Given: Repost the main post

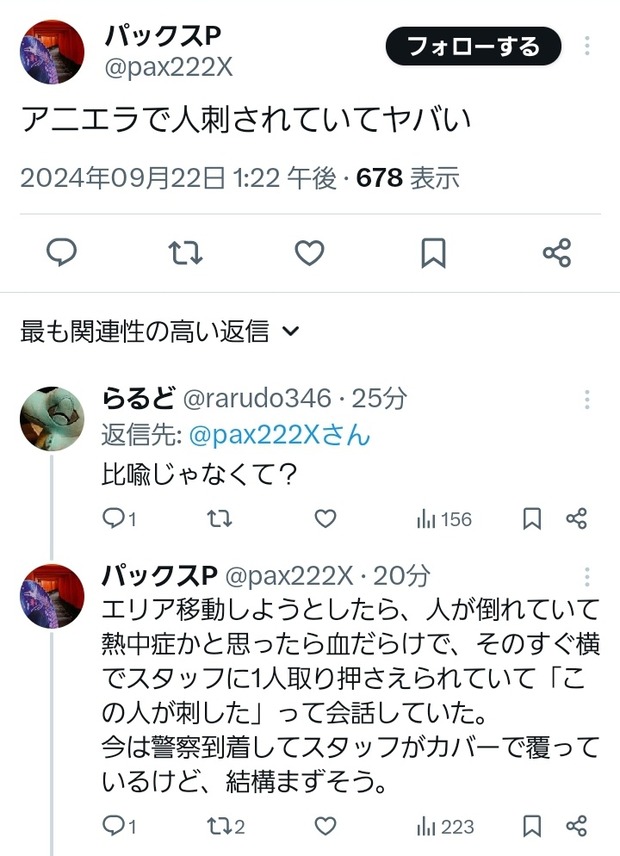Looking at the screenshot, I should point(185,253).
